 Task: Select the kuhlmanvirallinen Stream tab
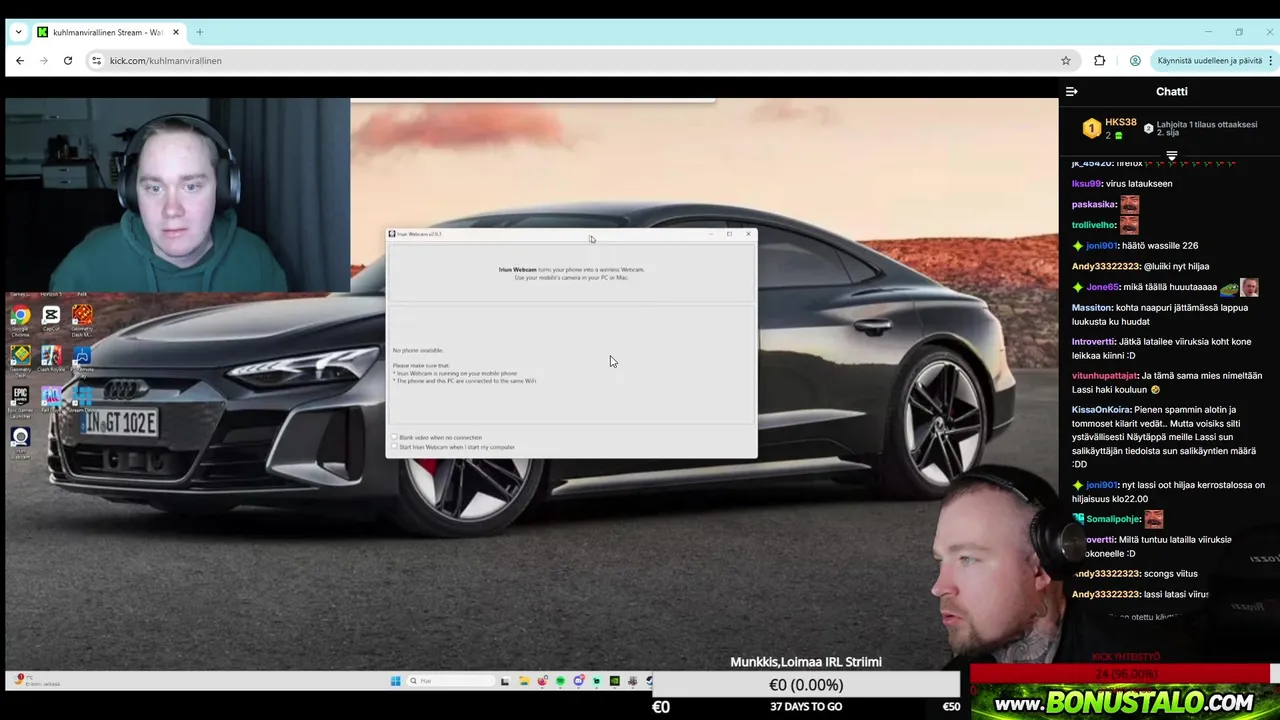click(x=108, y=32)
